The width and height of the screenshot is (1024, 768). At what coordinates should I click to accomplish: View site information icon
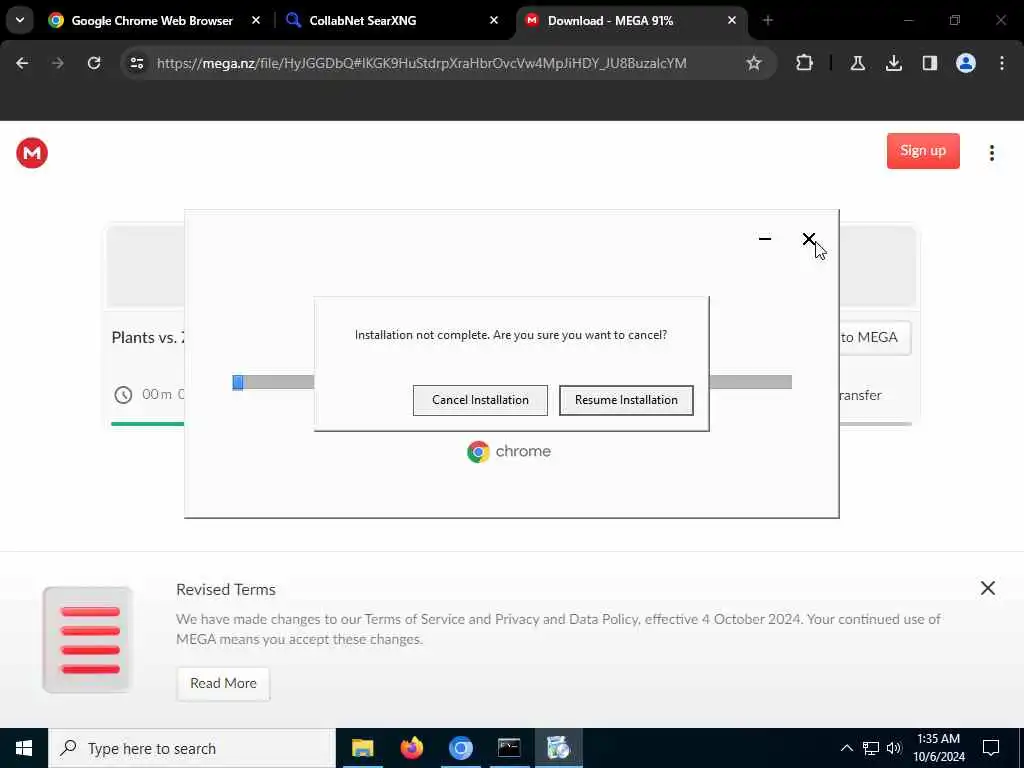click(x=136, y=63)
